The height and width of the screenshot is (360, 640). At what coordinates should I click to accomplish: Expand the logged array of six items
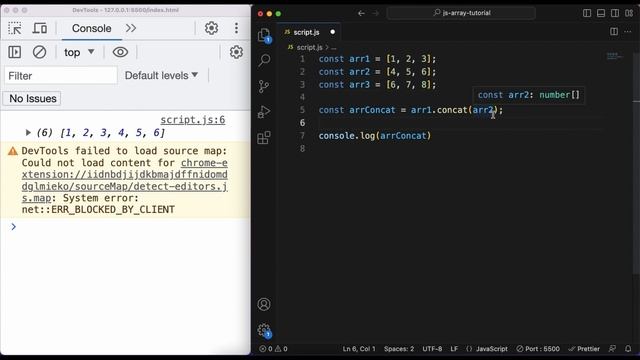28,133
